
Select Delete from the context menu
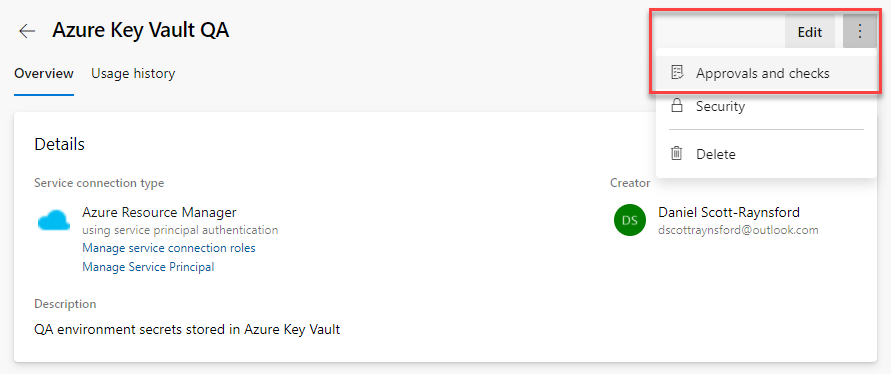click(x=765, y=154)
